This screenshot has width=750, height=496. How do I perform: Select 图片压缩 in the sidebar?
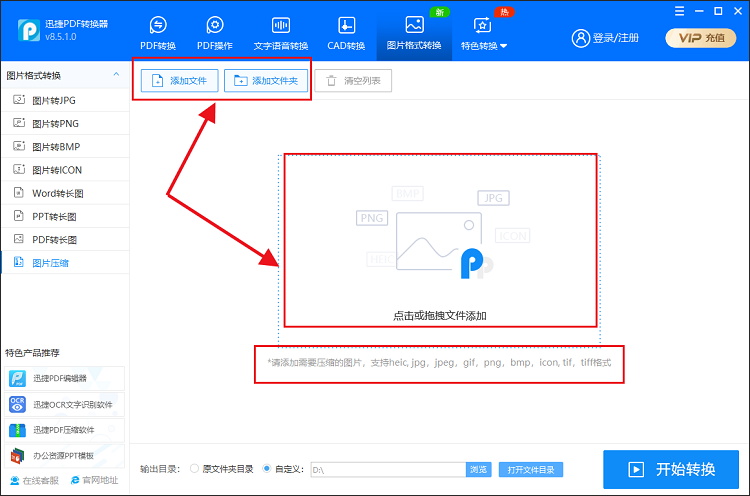(x=66, y=263)
